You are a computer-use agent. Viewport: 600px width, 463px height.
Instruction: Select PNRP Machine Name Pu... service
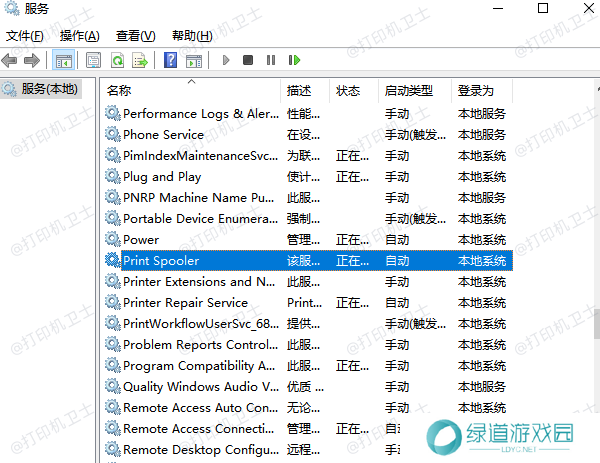click(x=308, y=197)
